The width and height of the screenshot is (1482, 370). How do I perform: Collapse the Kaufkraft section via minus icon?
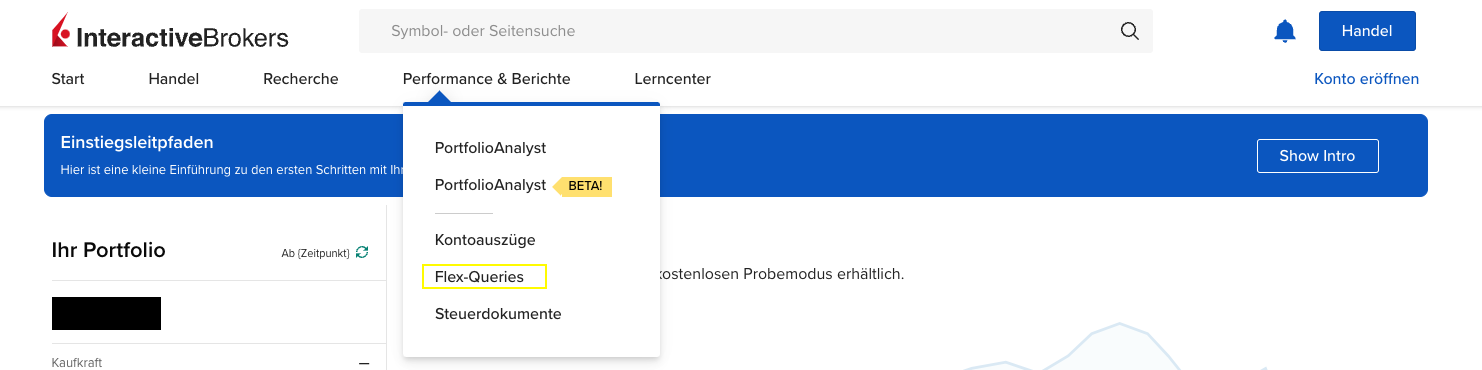[x=364, y=363]
